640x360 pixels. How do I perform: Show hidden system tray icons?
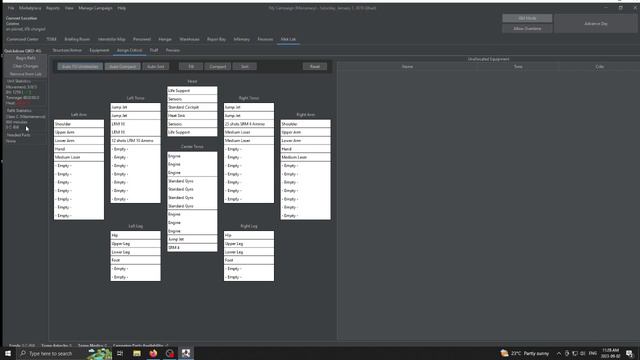[559, 353]
